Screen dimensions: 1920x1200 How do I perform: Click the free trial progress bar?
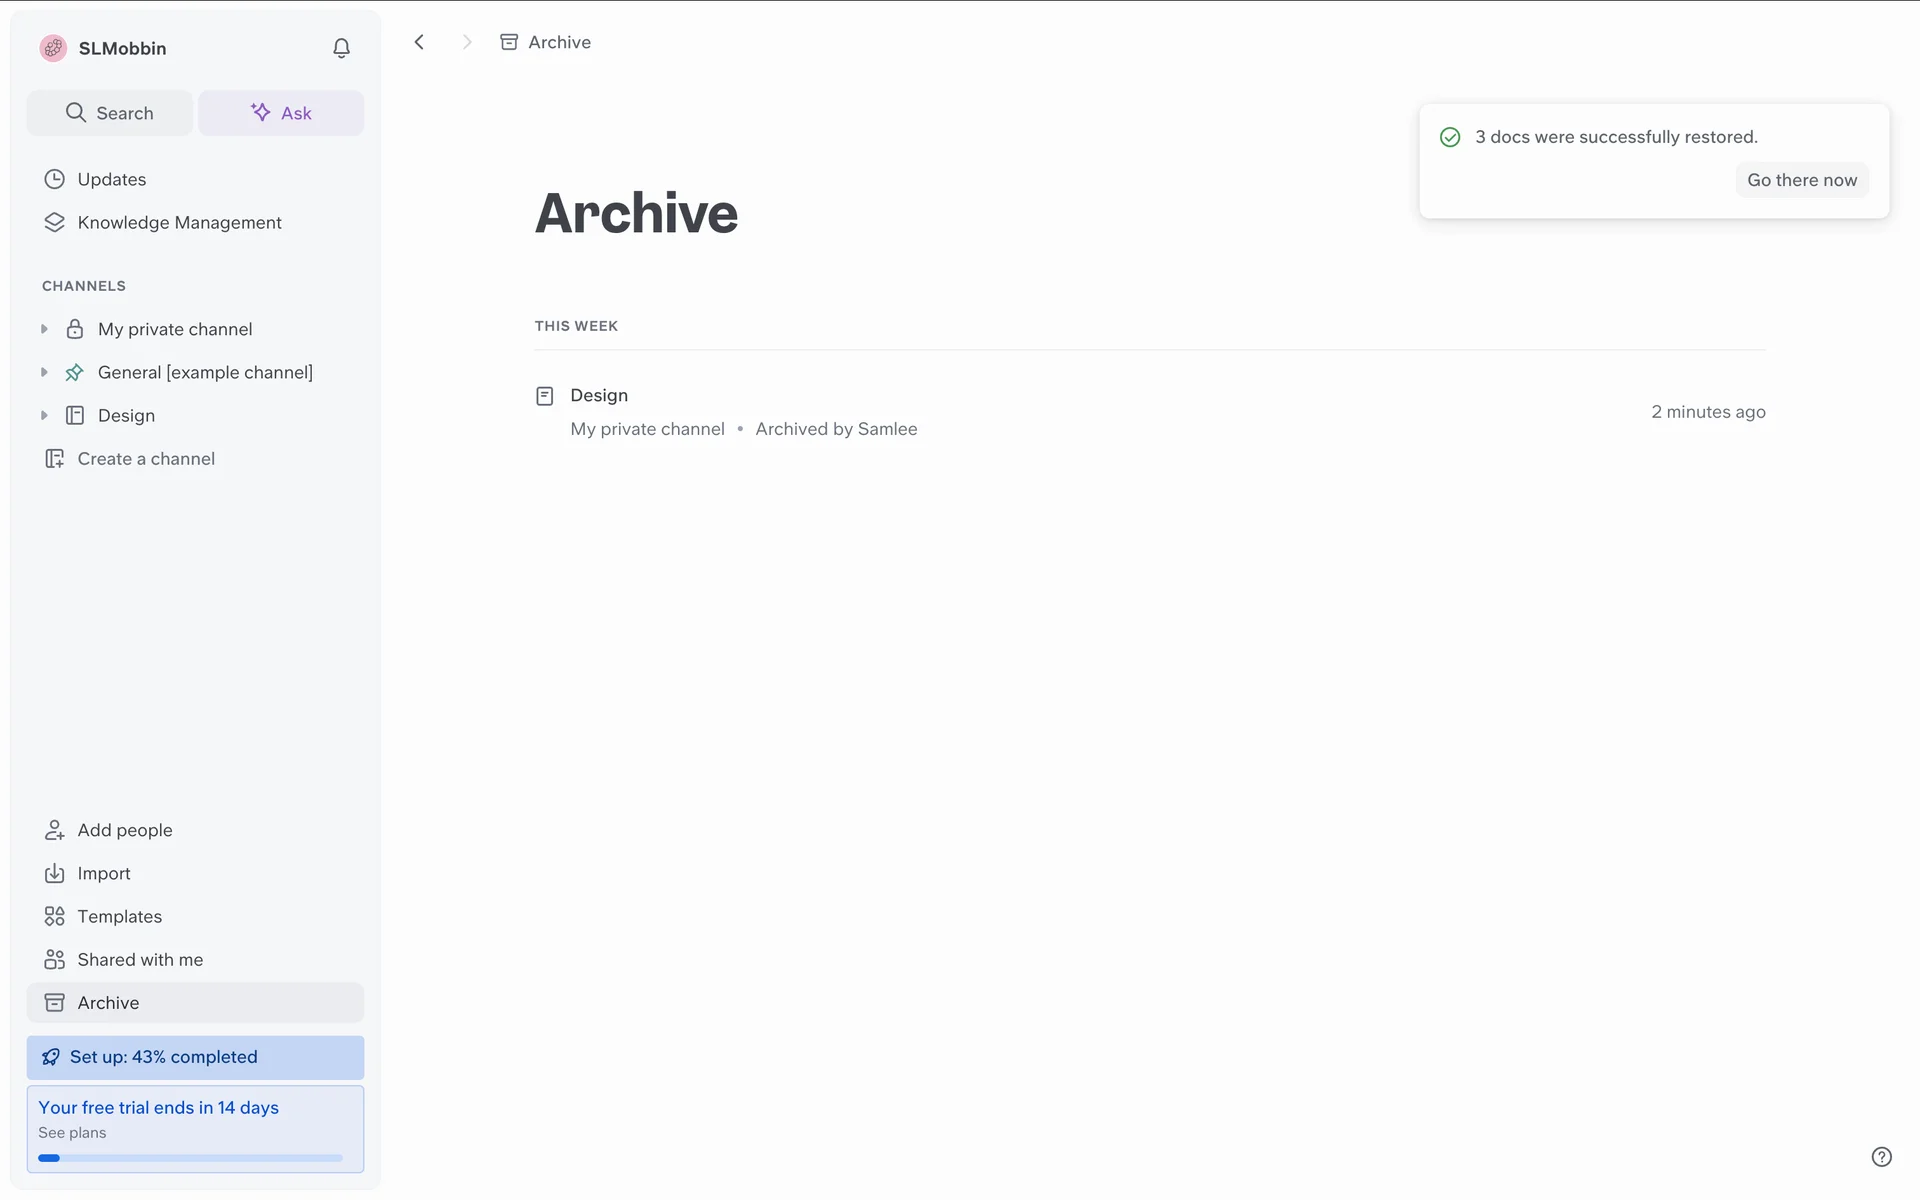coord(190,1158)
